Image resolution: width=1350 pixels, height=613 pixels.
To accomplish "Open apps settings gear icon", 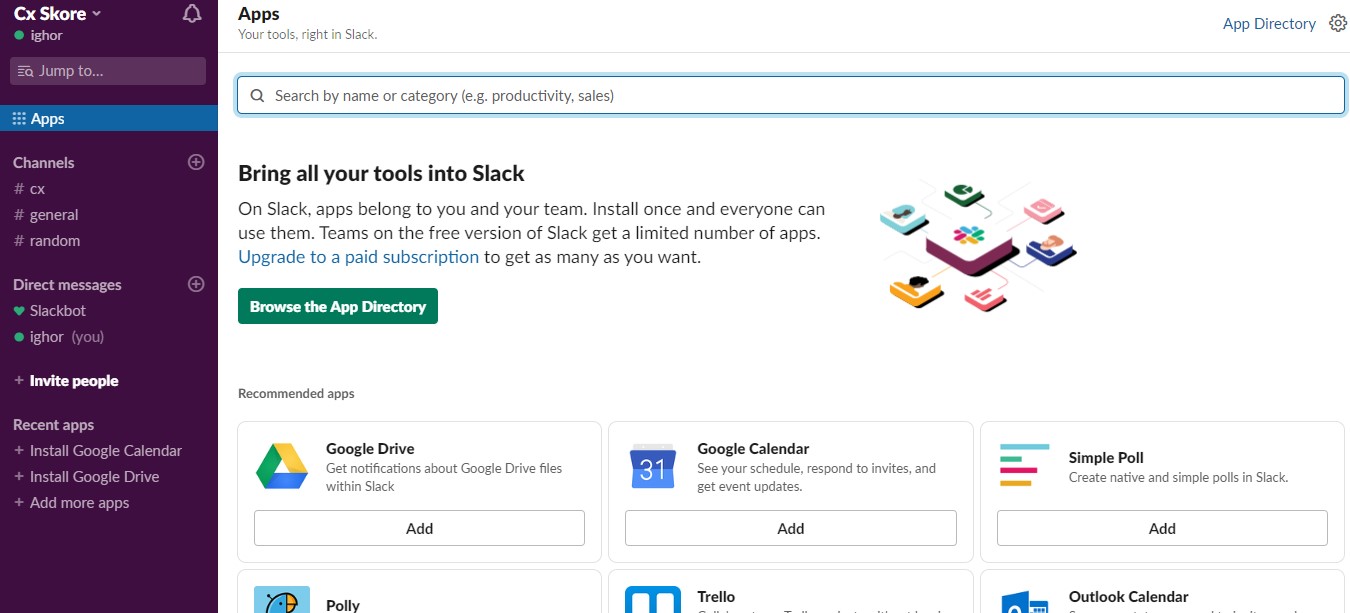I will 1338,23.
